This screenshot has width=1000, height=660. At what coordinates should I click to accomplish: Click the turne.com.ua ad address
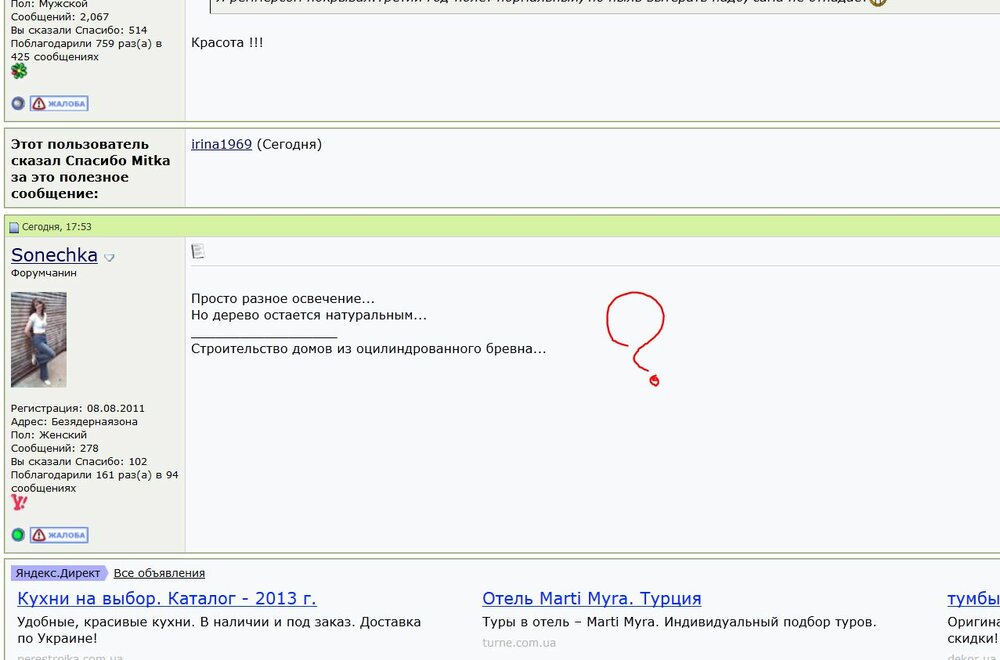519,643
